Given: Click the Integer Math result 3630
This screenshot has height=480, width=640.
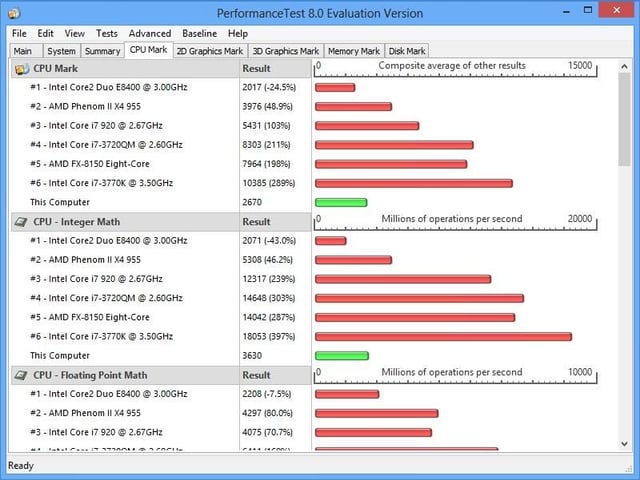Looking at the screenshot, I should point(252,356).
